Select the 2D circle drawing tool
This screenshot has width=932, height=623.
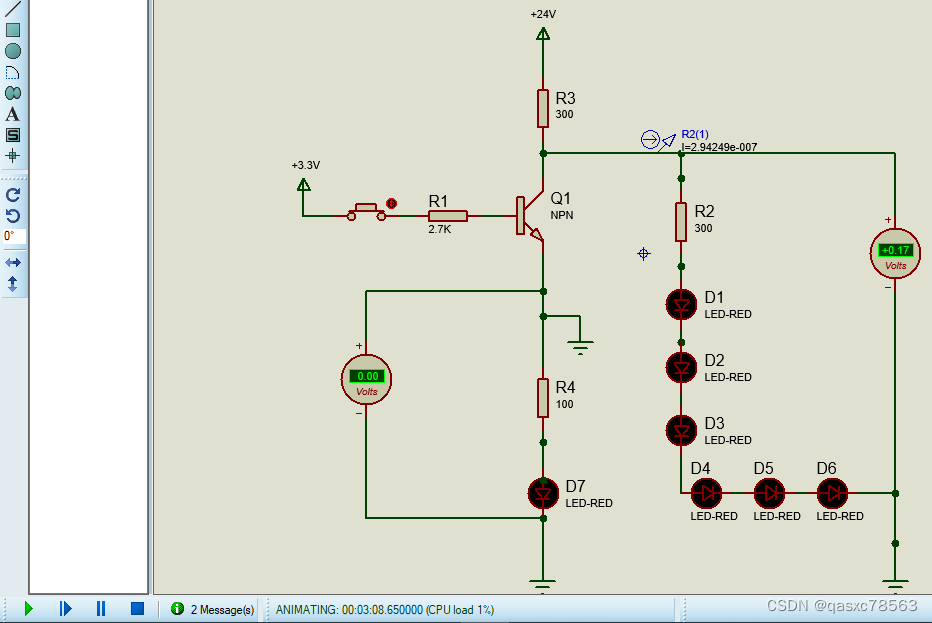[x=12, y=51]
